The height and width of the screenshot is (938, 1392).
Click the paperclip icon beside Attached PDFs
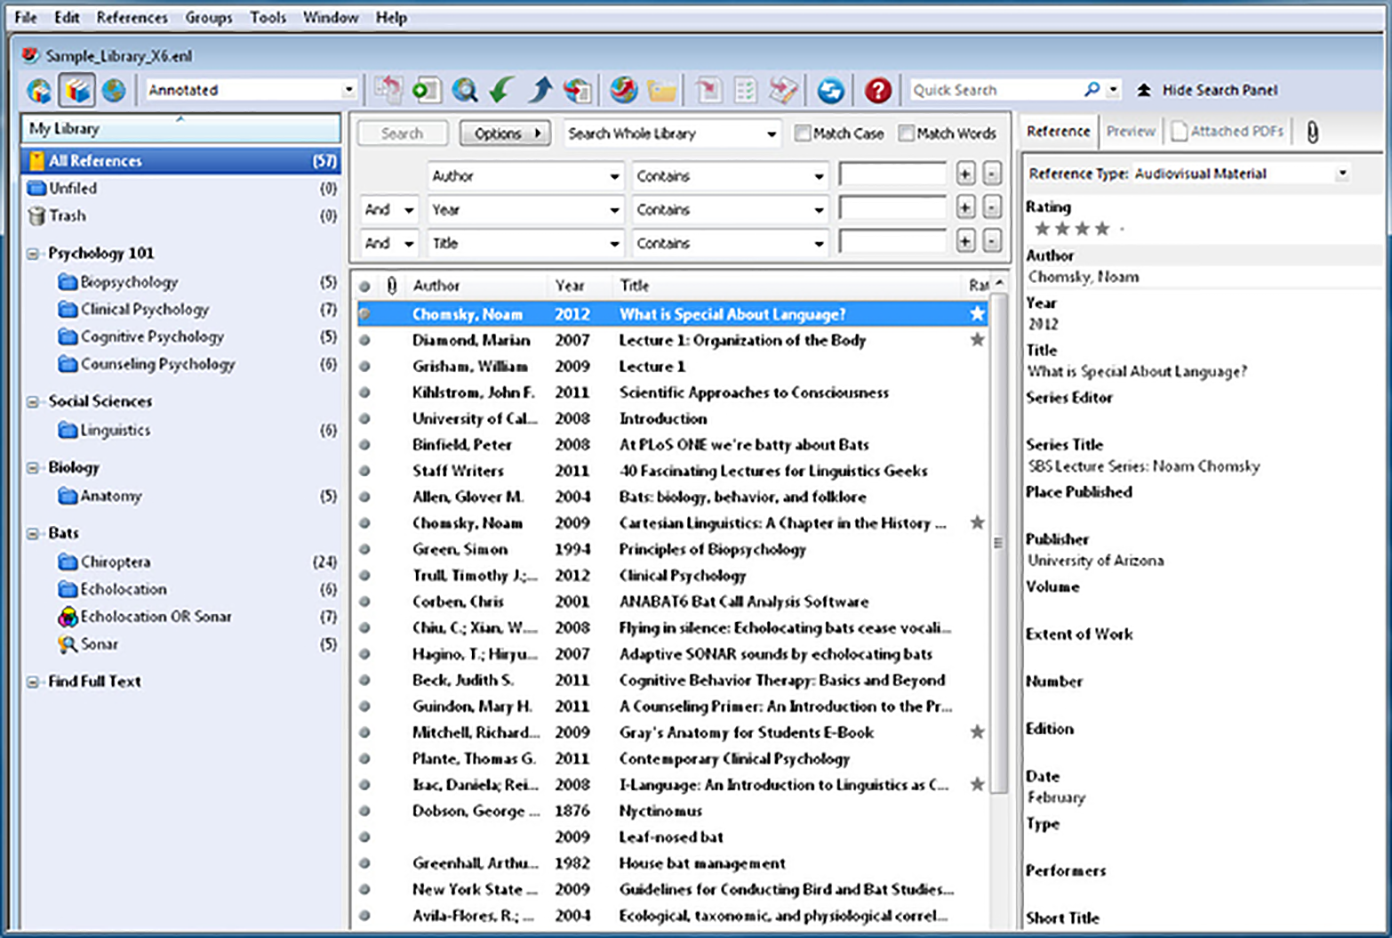pyautogui.click(x=1312, y=132)
